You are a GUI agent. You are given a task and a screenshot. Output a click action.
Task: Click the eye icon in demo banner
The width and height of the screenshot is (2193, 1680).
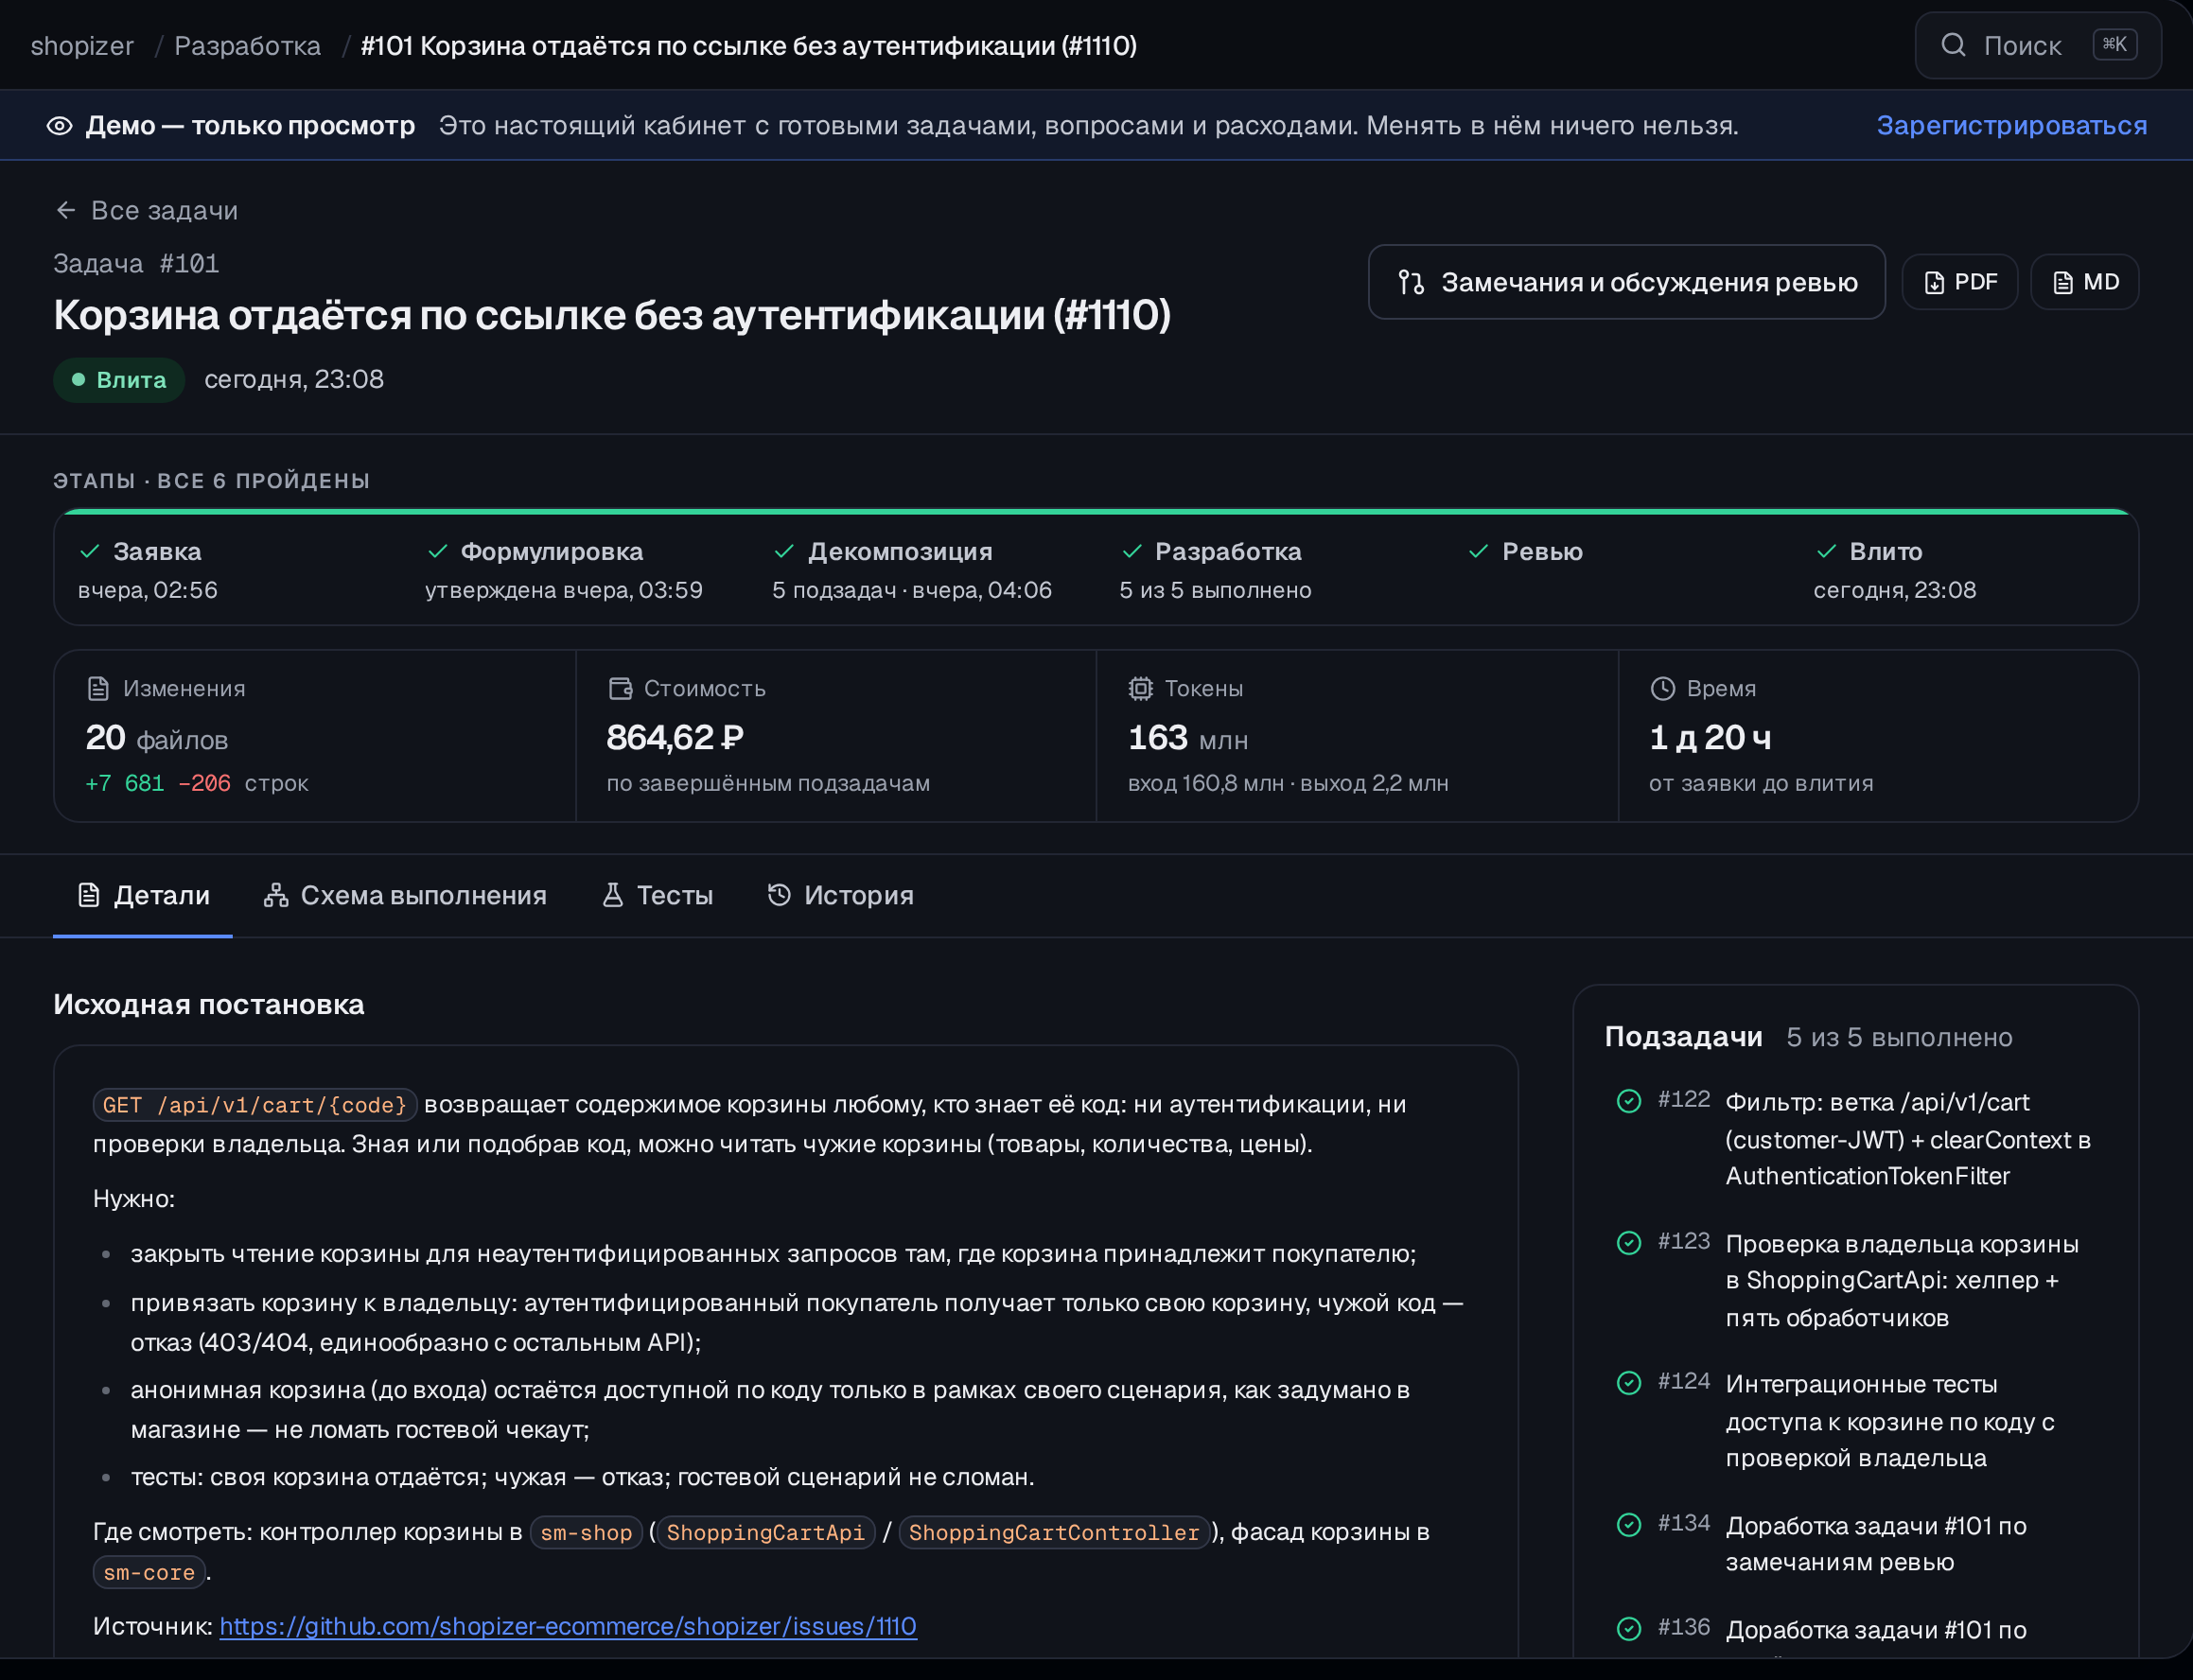(59, 126)
